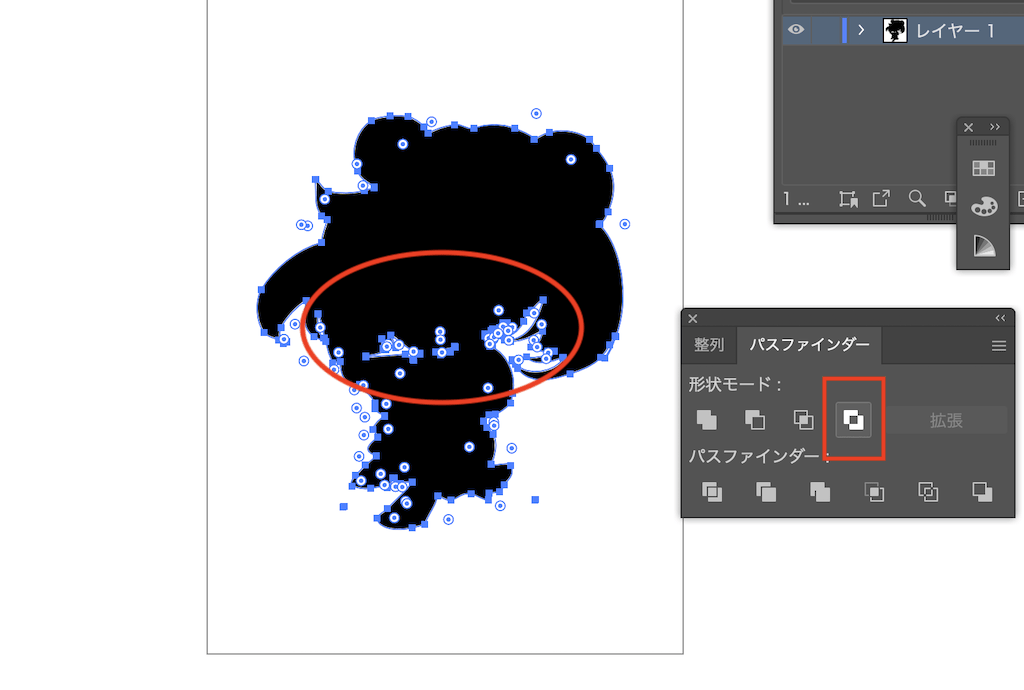Click the Locate Object magnifier in Layers panel
Viewport: 1024px width, 690px height.
917,198
